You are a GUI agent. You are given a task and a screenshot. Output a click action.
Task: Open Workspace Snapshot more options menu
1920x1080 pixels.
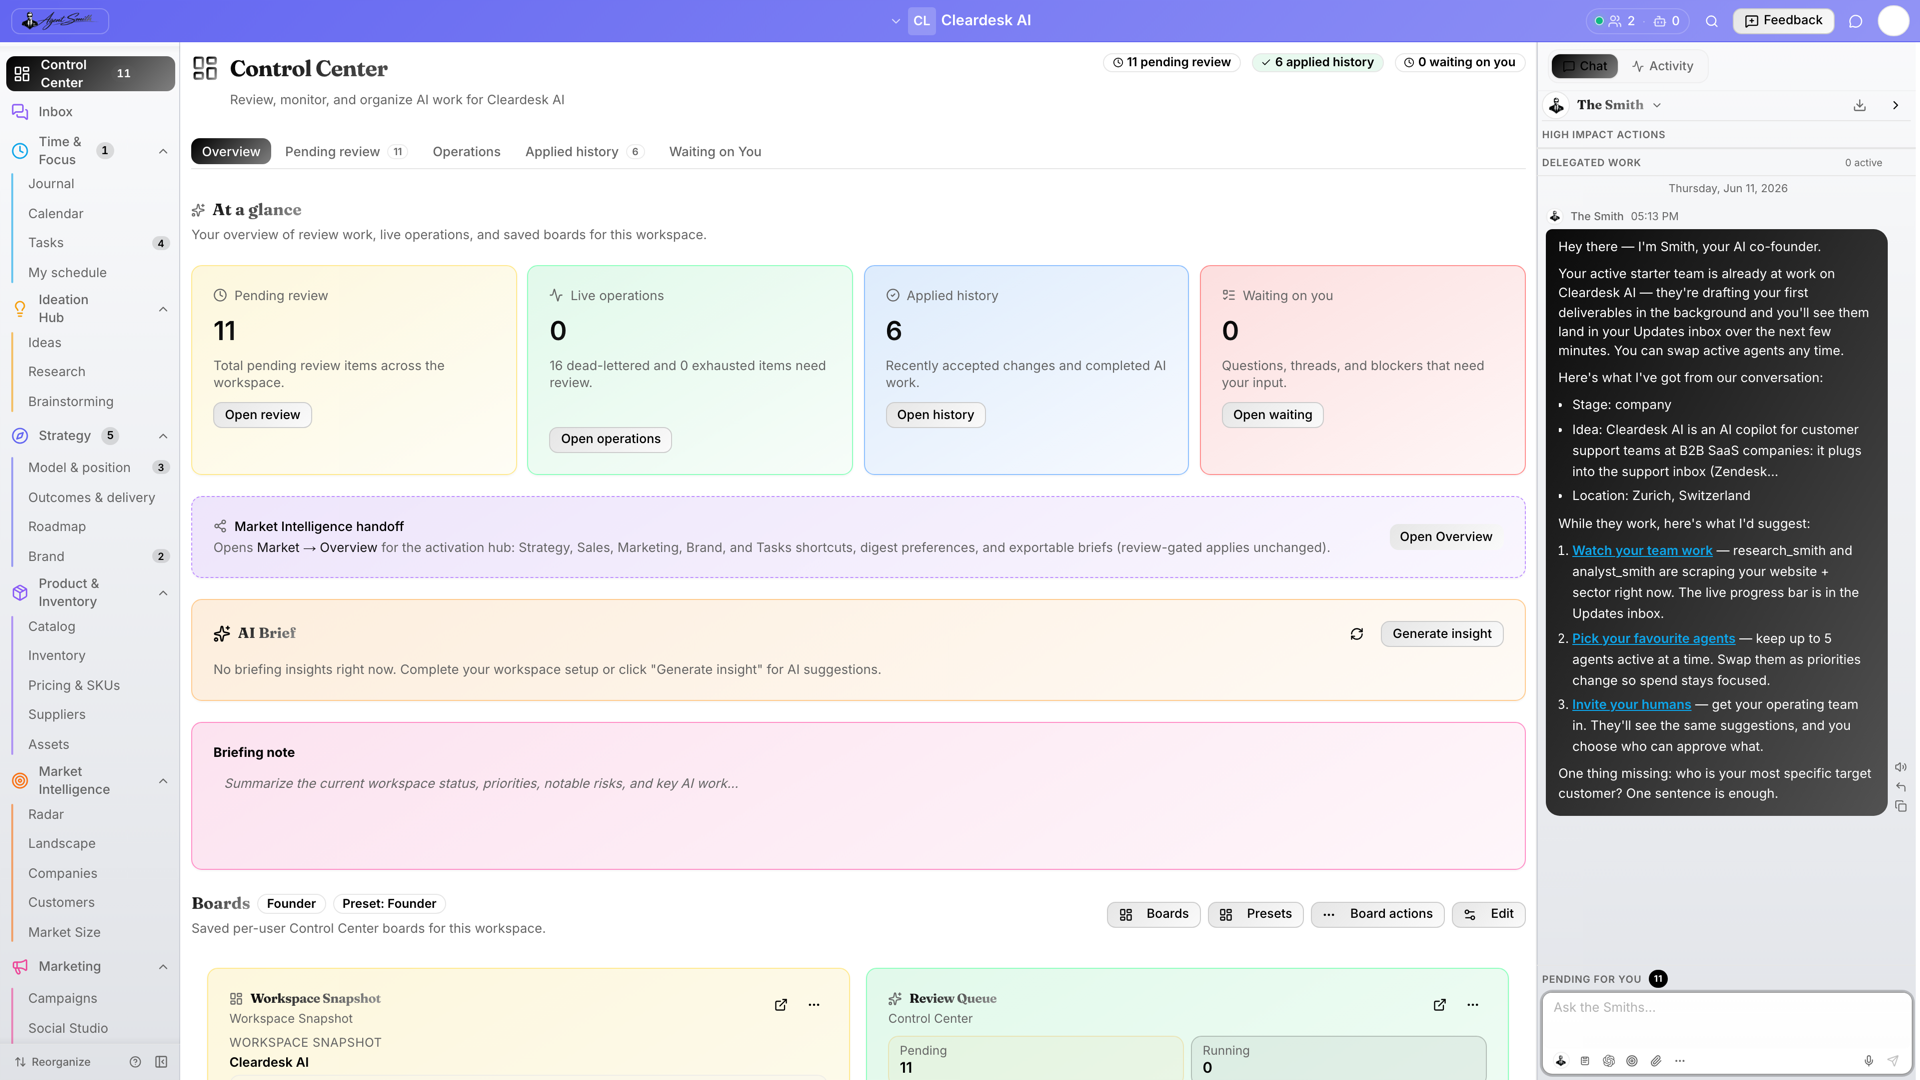(x=814, y=1005)
